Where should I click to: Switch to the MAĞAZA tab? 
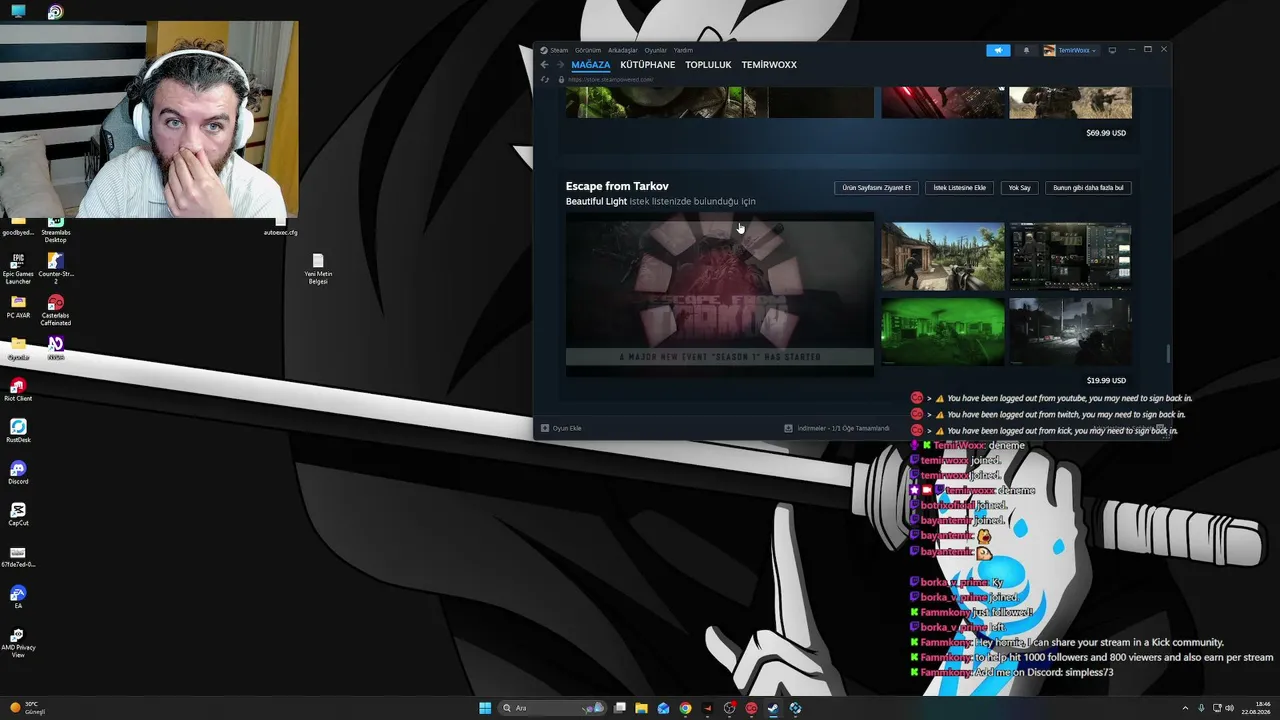tap(591, 65)
